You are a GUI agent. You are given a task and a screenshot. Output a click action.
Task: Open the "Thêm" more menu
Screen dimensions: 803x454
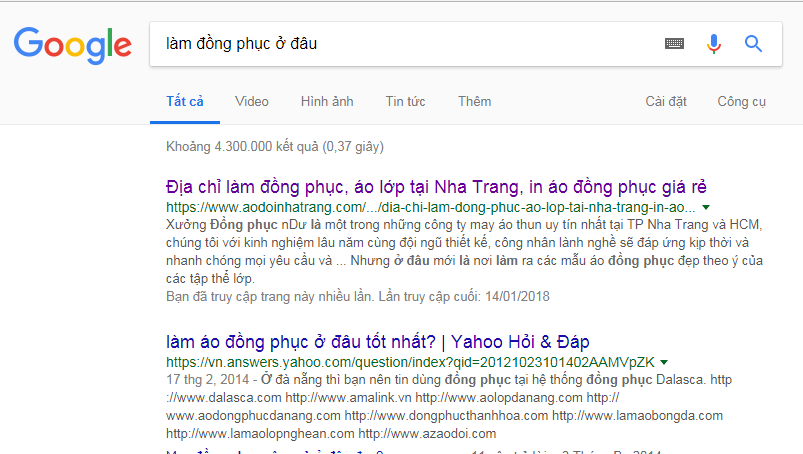[x=475, y=101]
